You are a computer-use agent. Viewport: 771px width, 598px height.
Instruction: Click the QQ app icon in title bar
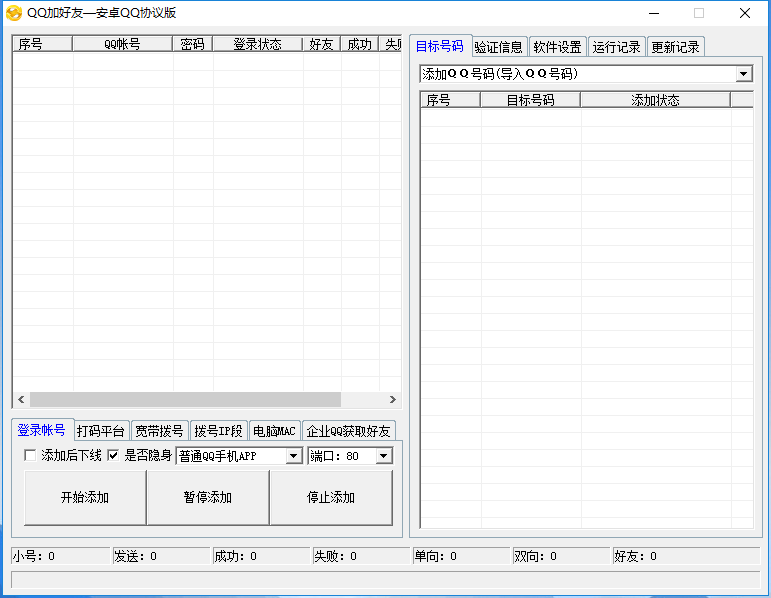coord(14,13)
